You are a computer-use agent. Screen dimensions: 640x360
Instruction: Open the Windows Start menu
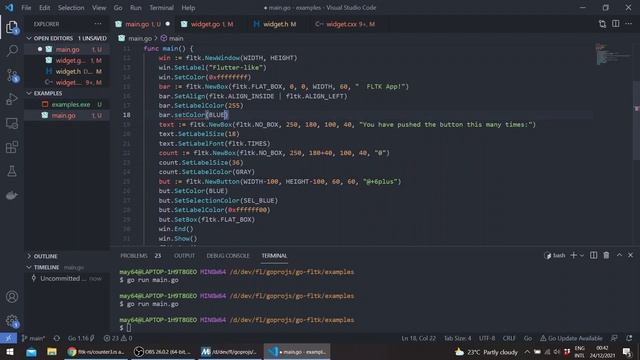pos(9,352)
